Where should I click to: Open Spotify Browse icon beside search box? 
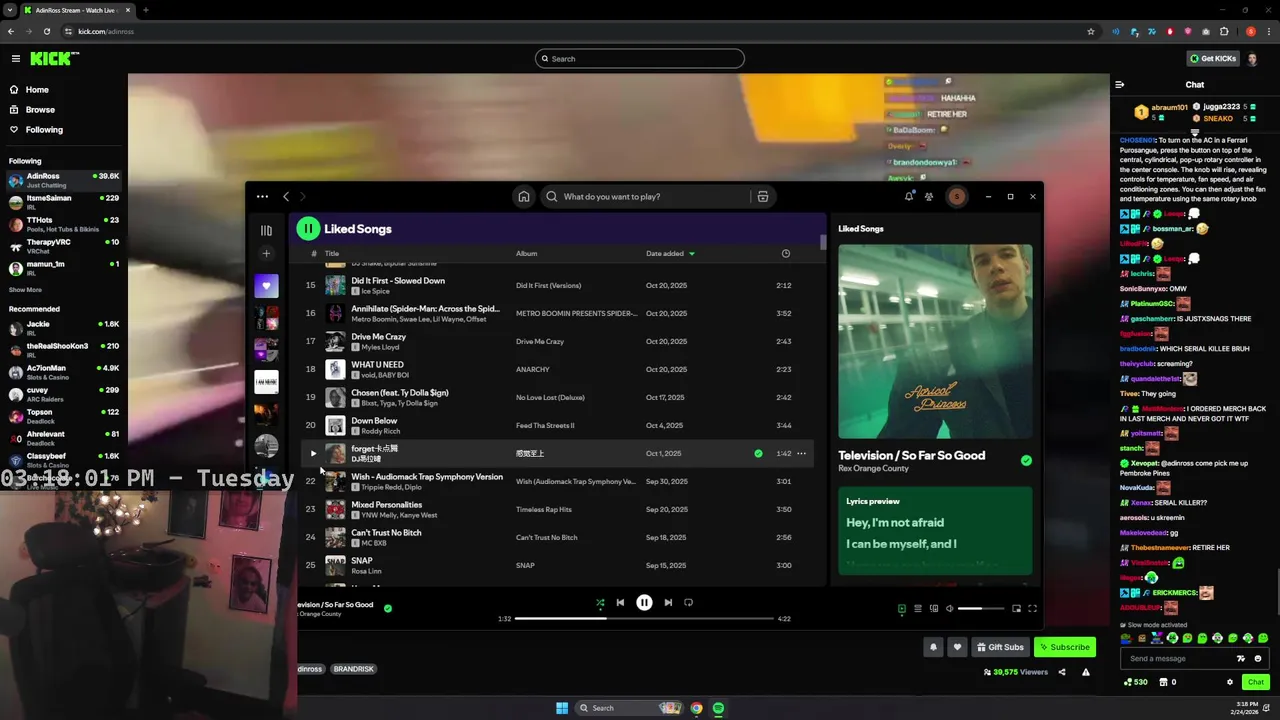point(763,197)
